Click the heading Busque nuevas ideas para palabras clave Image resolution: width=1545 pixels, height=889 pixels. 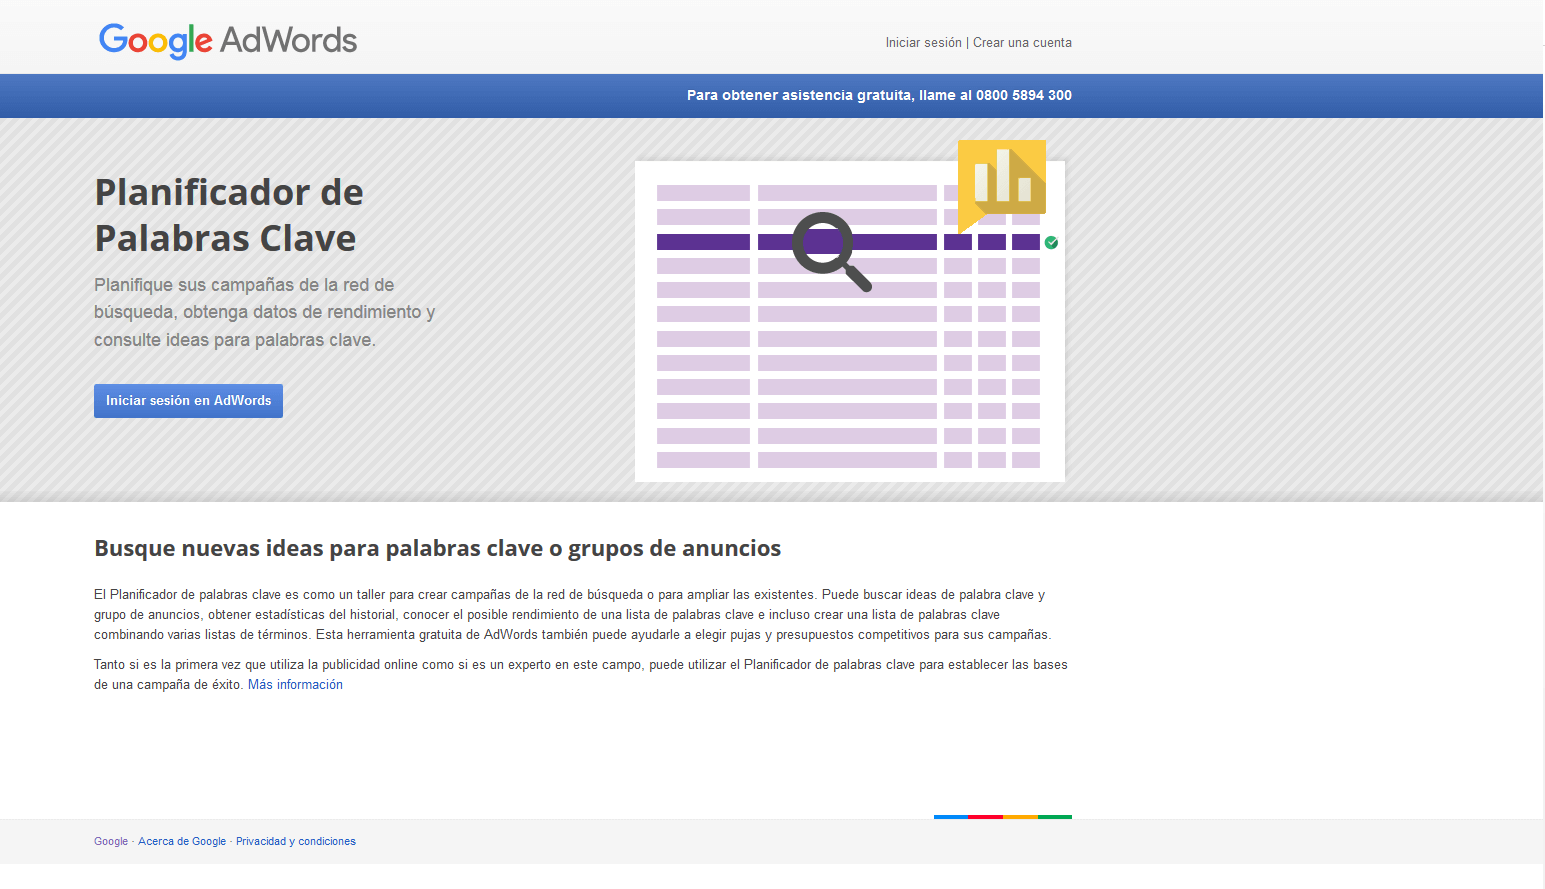pyautogui.click(x=437, y=548)
